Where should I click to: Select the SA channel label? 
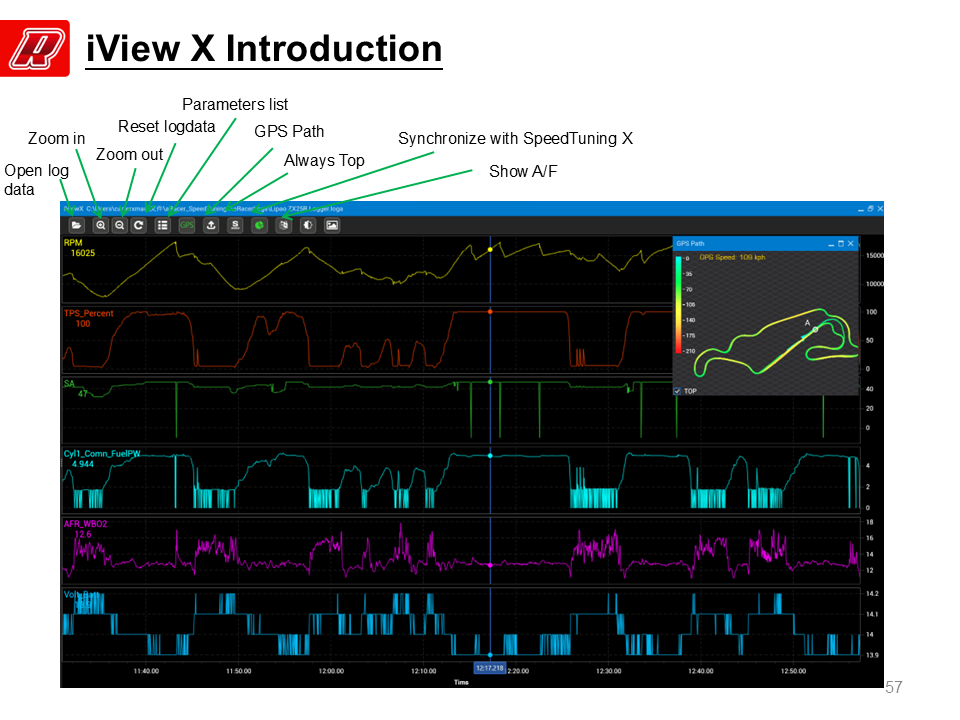click(69, 383)
